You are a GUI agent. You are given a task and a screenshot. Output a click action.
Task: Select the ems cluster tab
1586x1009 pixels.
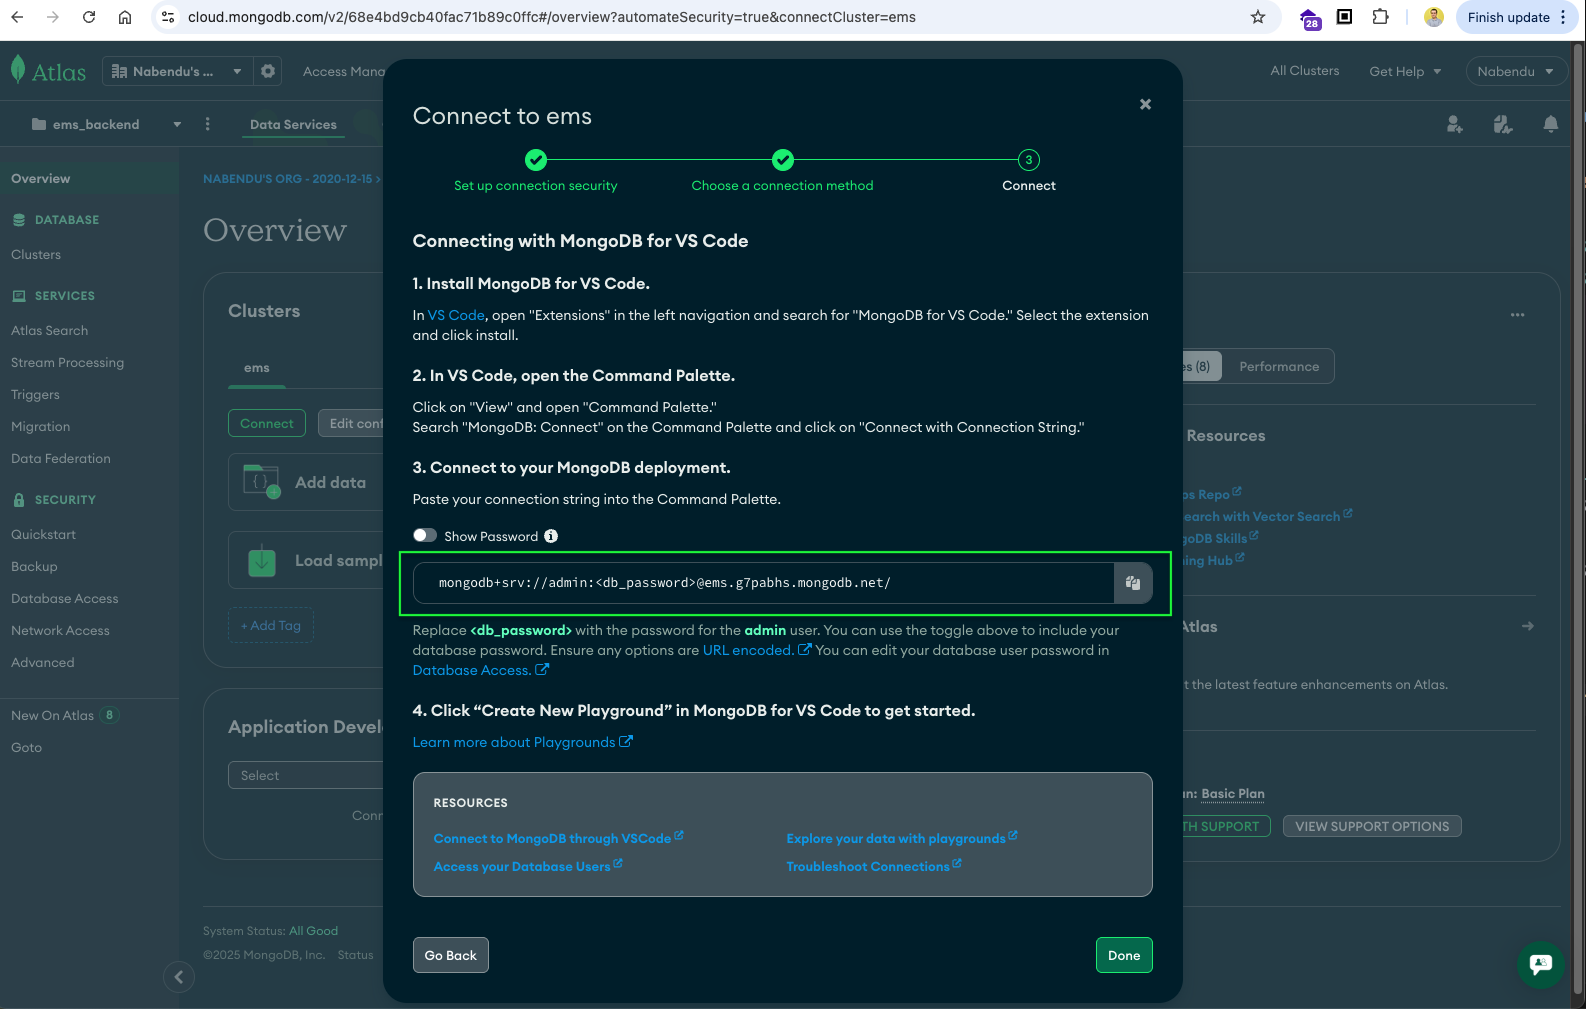257,368
